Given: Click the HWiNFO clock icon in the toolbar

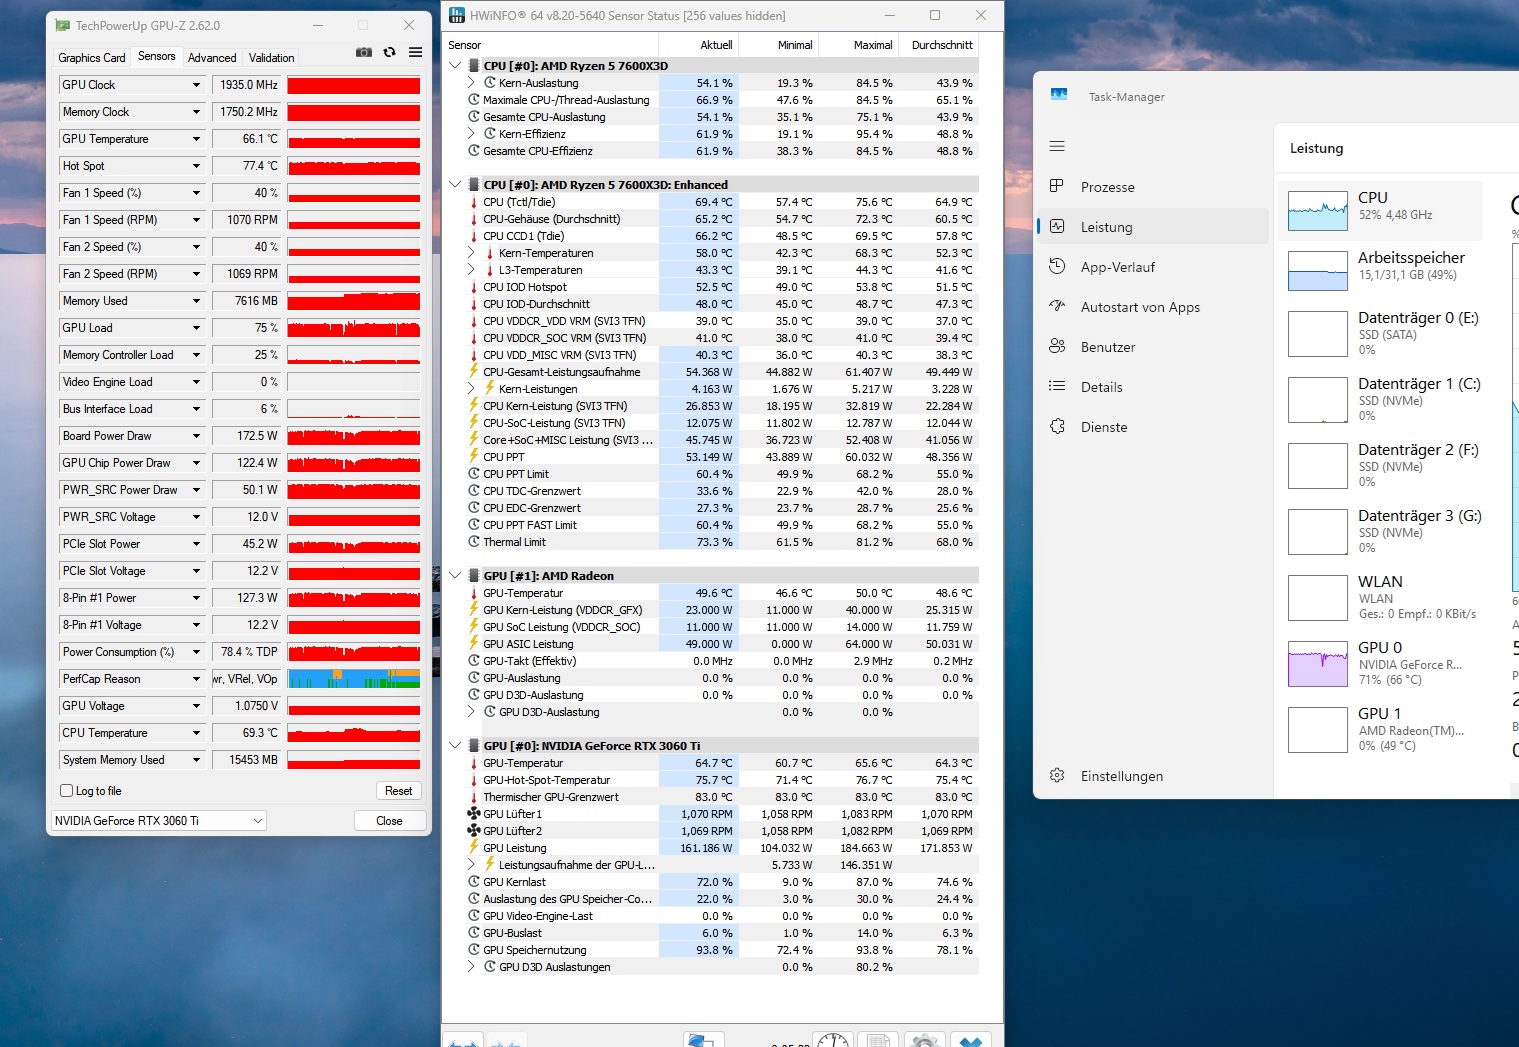Looking at the screenshot, I should coord(833,1040).
